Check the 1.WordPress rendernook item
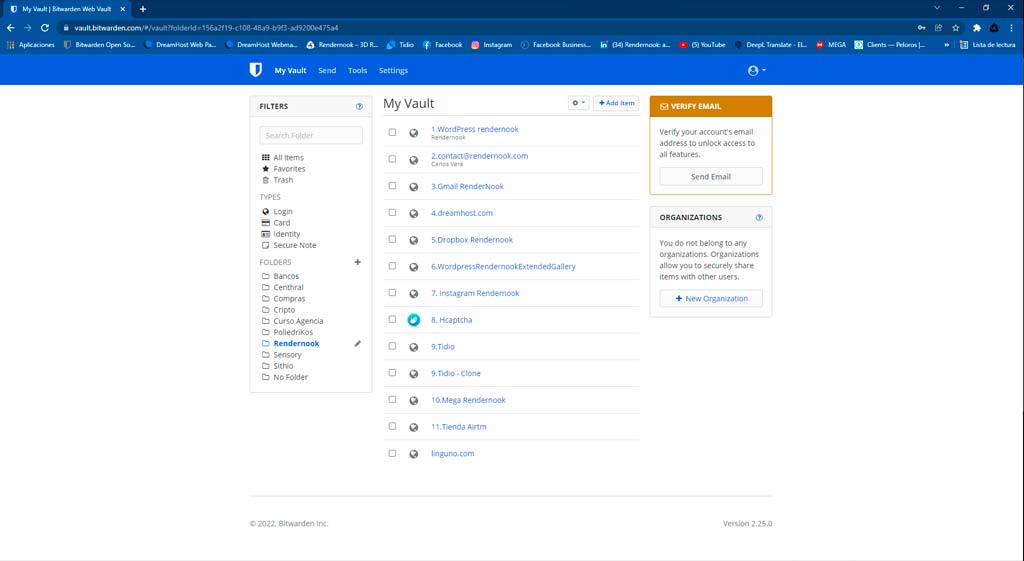The height and width of the screenshot is (561, 1024). (392, 132)
